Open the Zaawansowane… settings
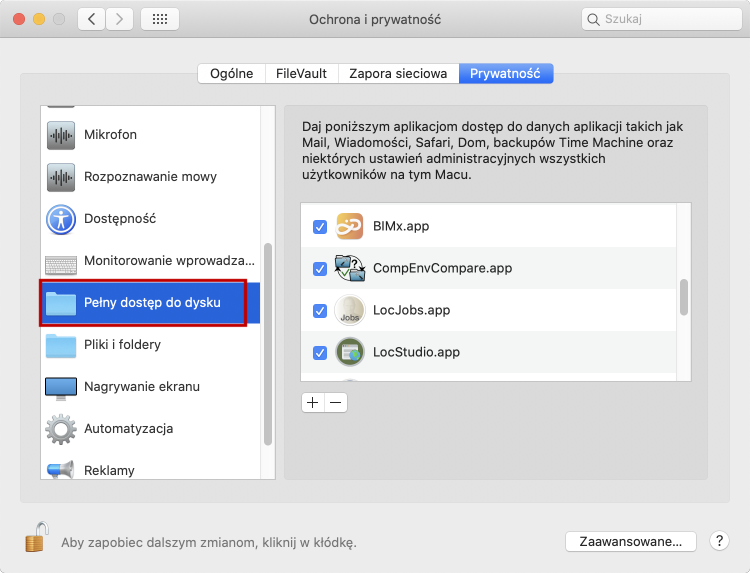This screenshot has width=750, height=573. (630, 541)
